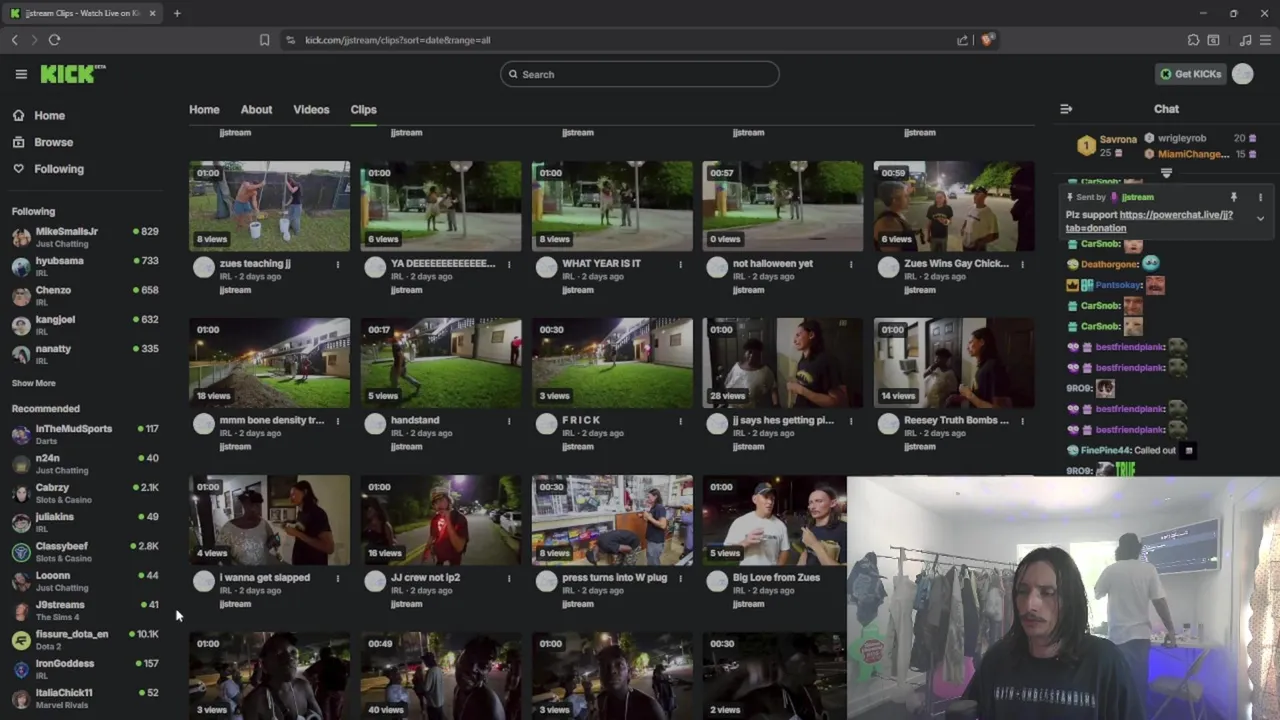Click the browser share icon in address bar
The image size is (1280, 720).
[x=962, y=40]
